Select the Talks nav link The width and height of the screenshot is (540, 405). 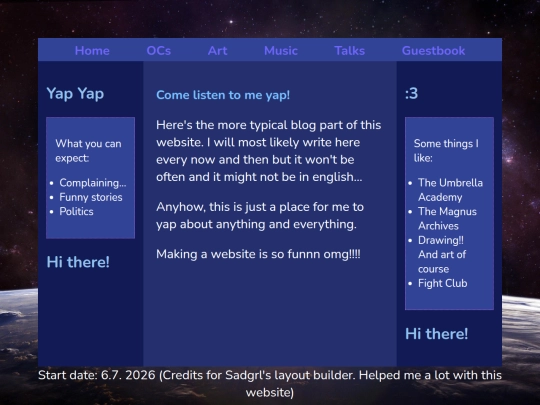click(x=350, y=51)
